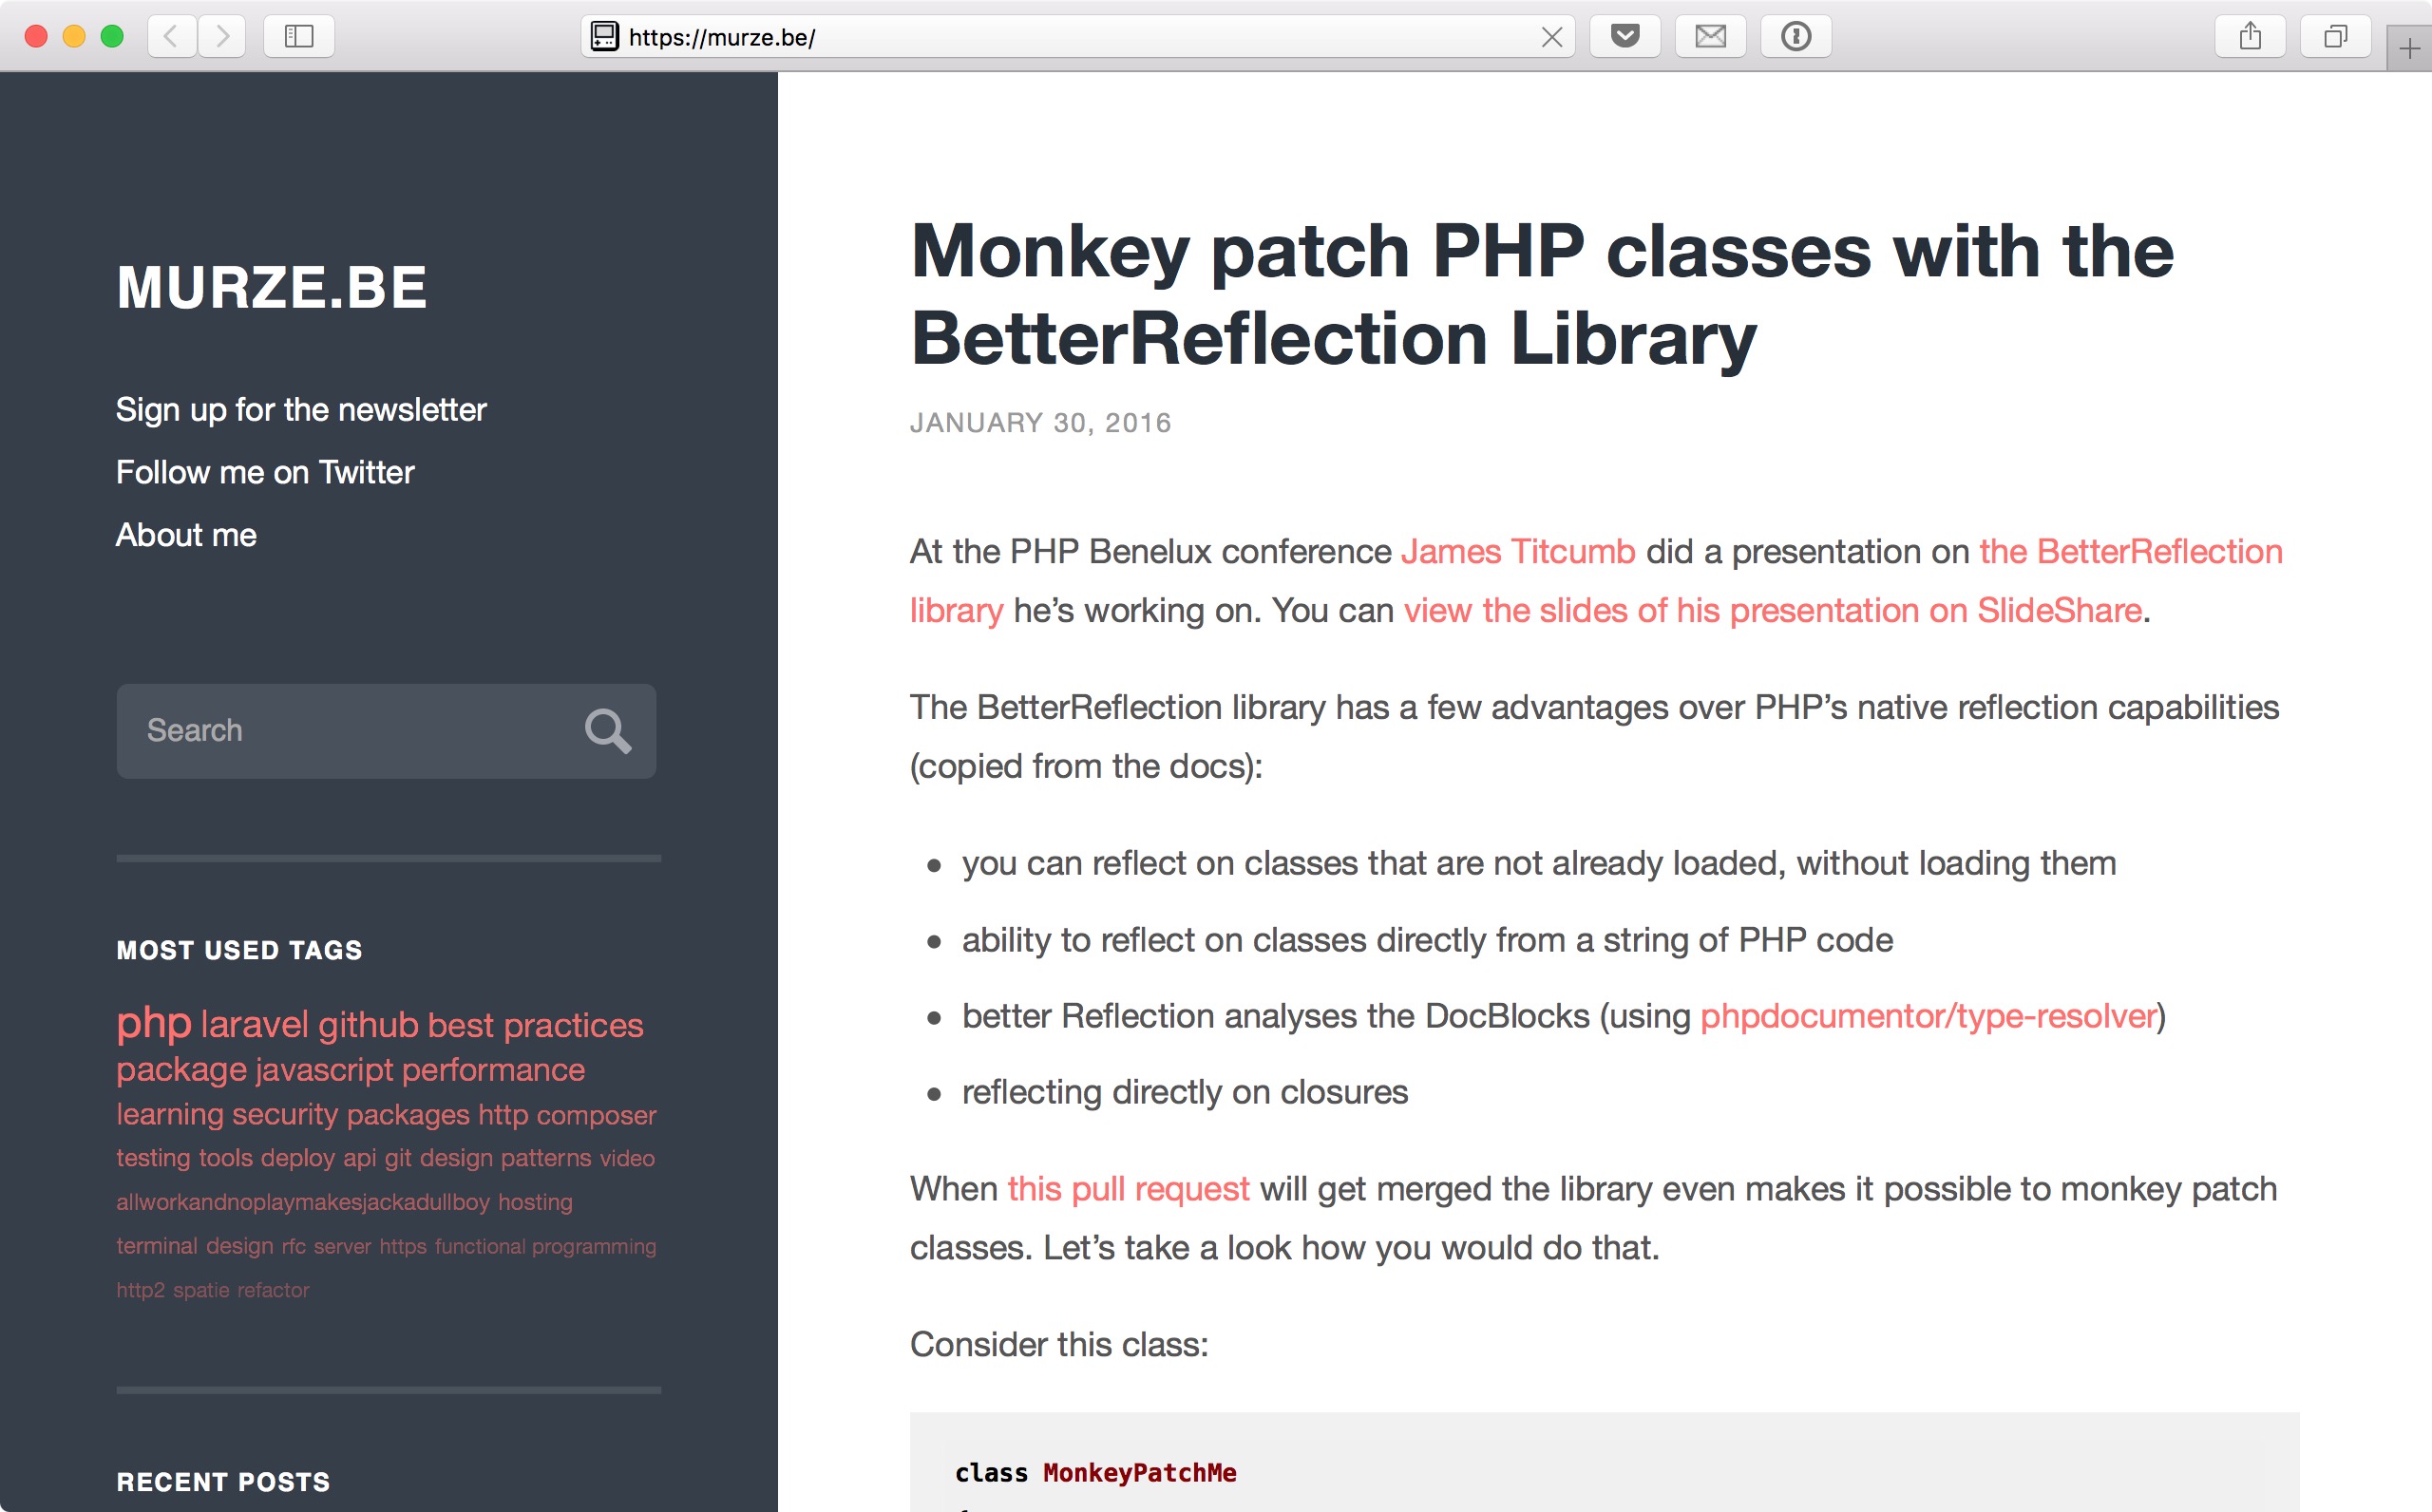Select the performance tag
The width and height of the screenshot is (2432, 1512).
[494, 1070]
